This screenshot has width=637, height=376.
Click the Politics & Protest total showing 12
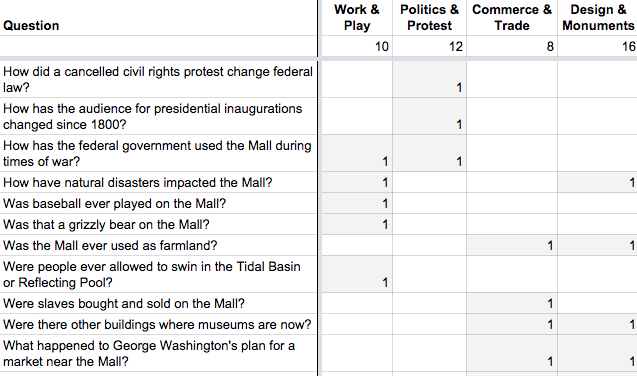click(x=429, y=46)
